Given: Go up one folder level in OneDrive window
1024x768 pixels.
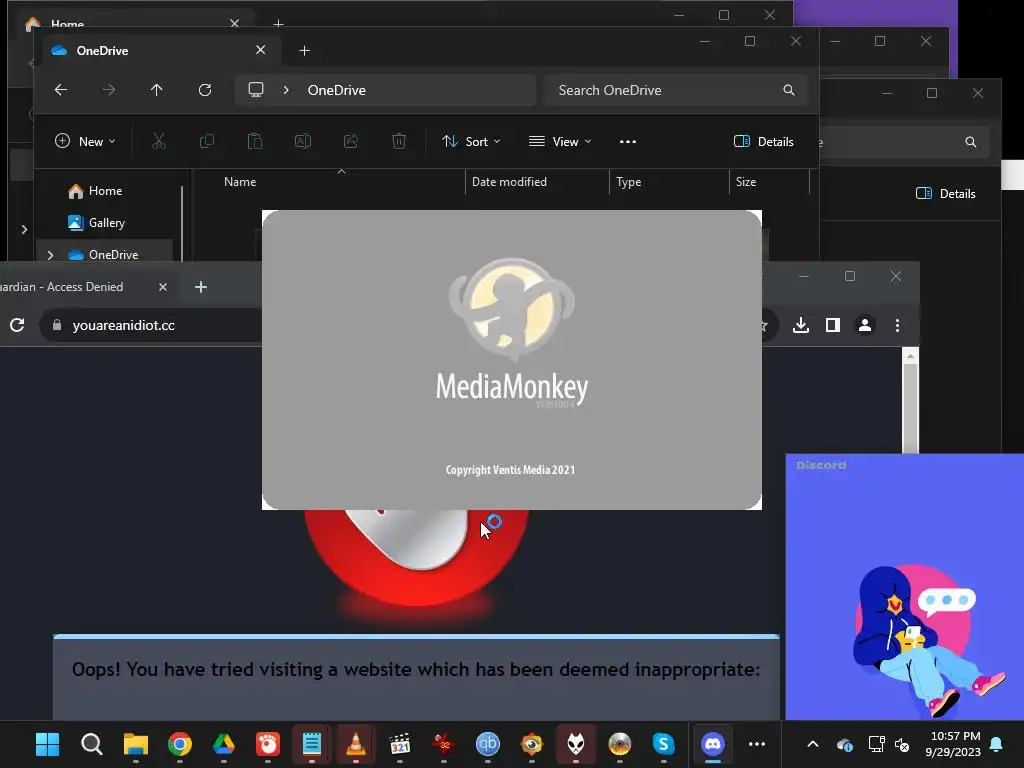Looking at the screenshot, I should tap(157, 90).
